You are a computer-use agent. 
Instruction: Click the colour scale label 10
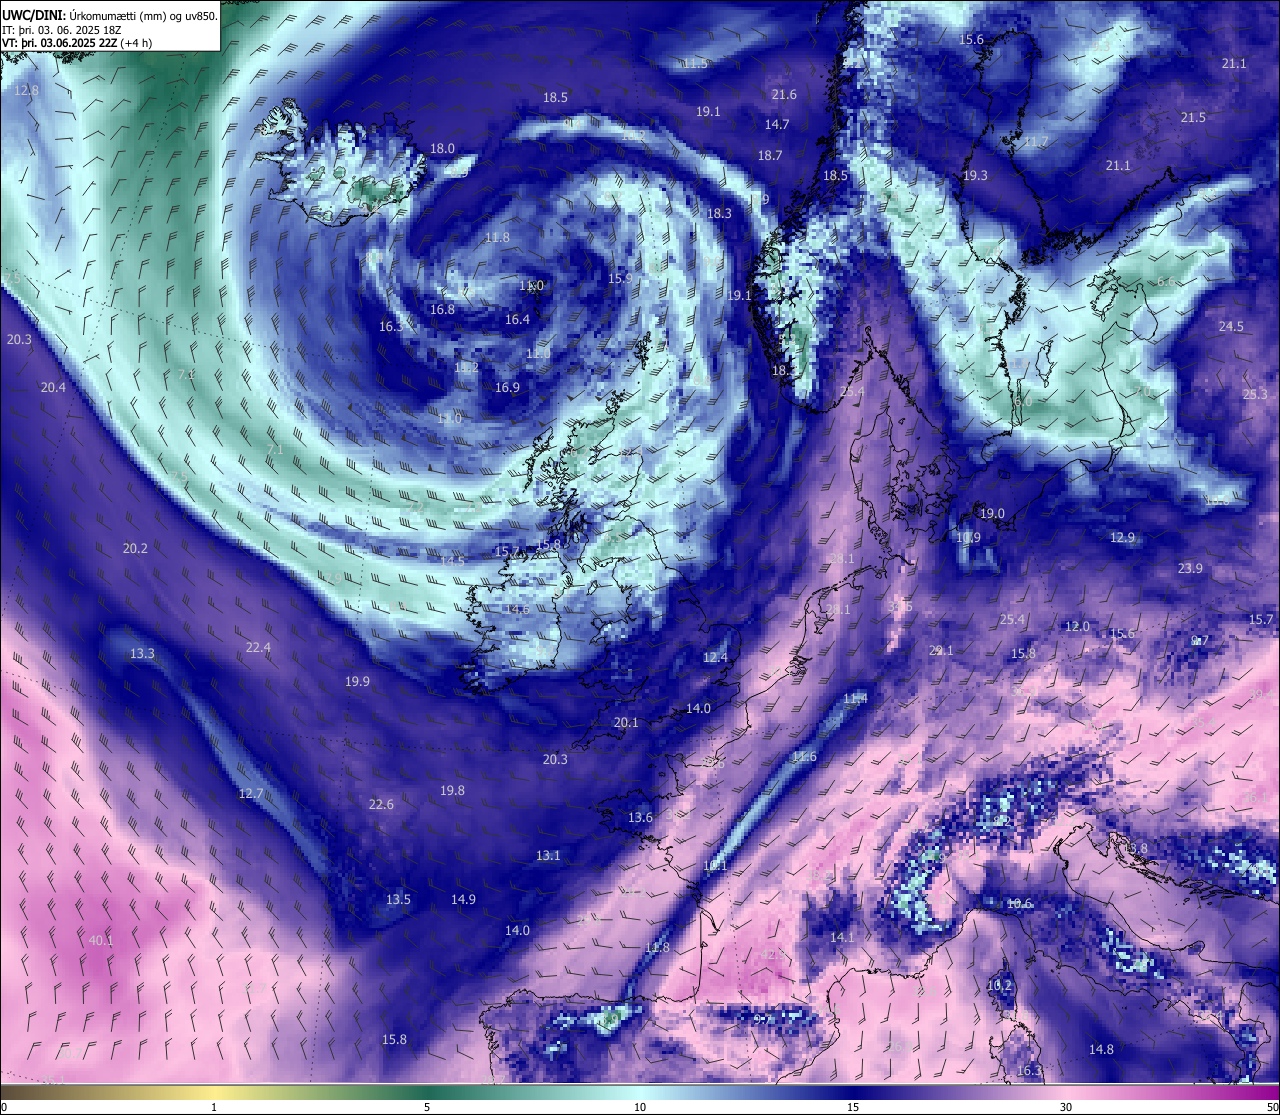click(640, 1107)
